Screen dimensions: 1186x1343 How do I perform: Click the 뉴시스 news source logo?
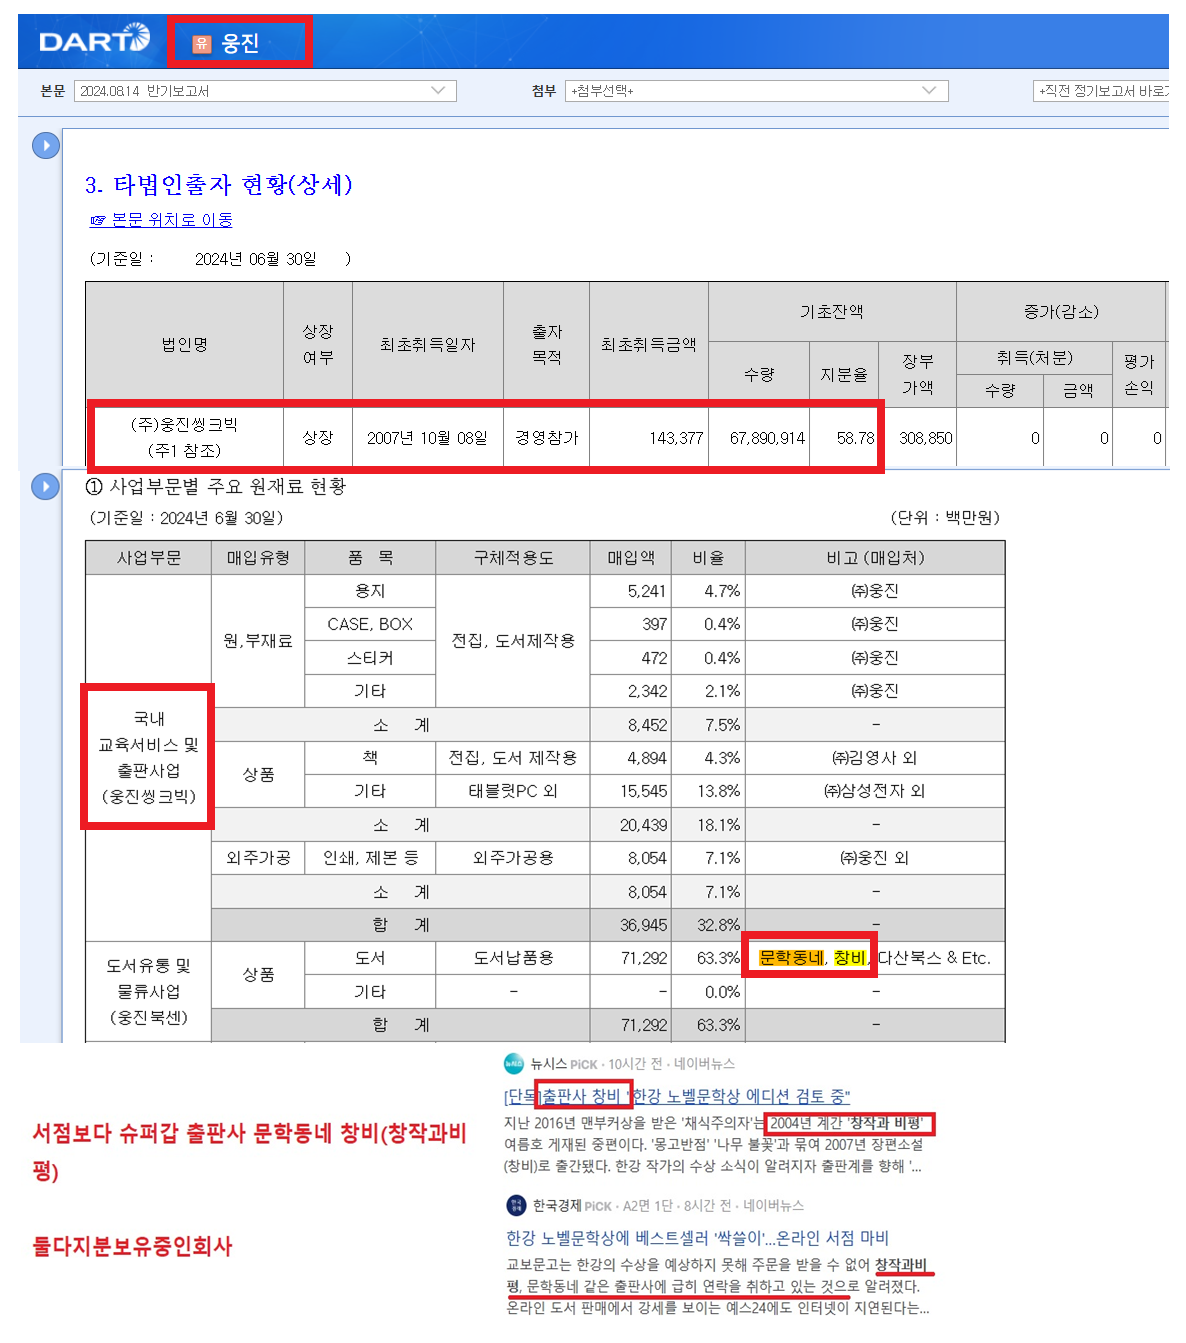514,1064
